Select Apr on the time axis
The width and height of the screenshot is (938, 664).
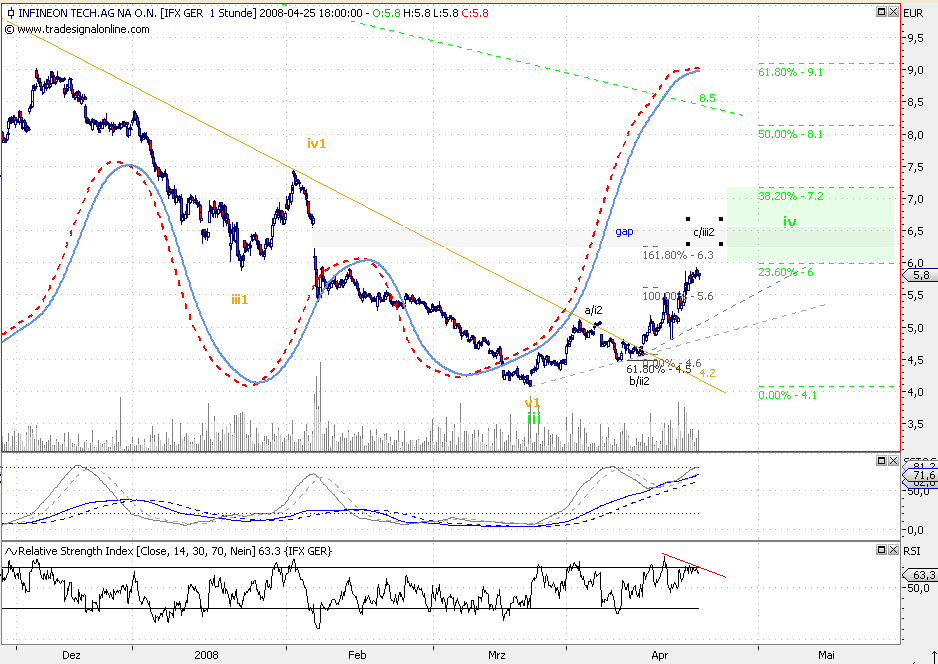(x=659, y=655)
